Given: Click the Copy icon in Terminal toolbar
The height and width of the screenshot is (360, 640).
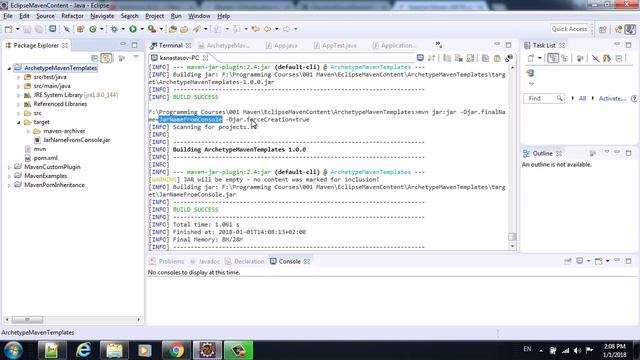Looking at the screenshot, I should pyautogui.click(x=485, y=58).
